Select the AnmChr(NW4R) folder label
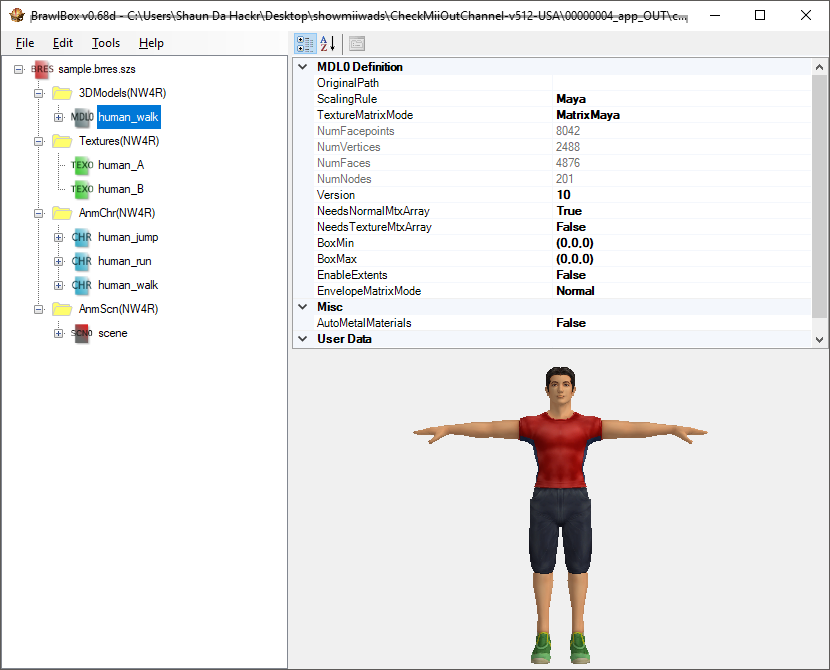Screen dimensions: 830x670 click(117, 213)
